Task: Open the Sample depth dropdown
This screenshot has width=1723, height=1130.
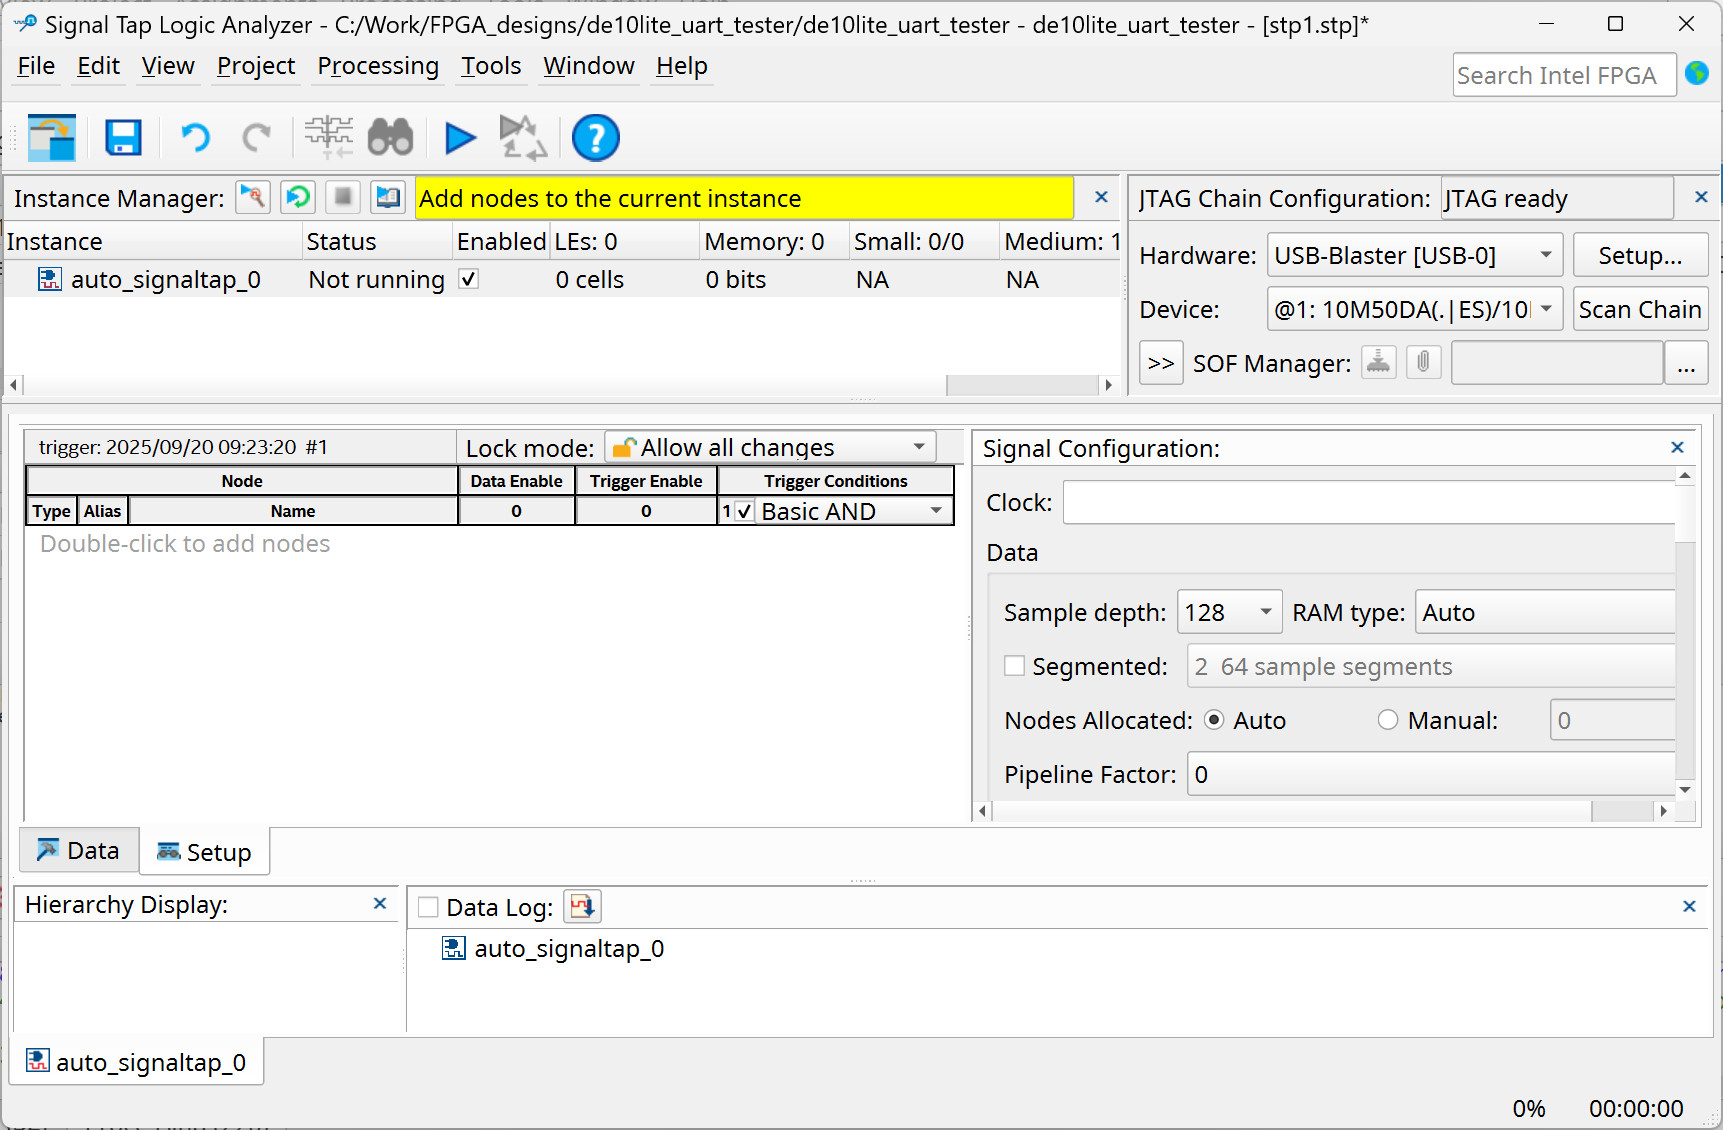Action: pyautogui.click(x=1229, y=612)
